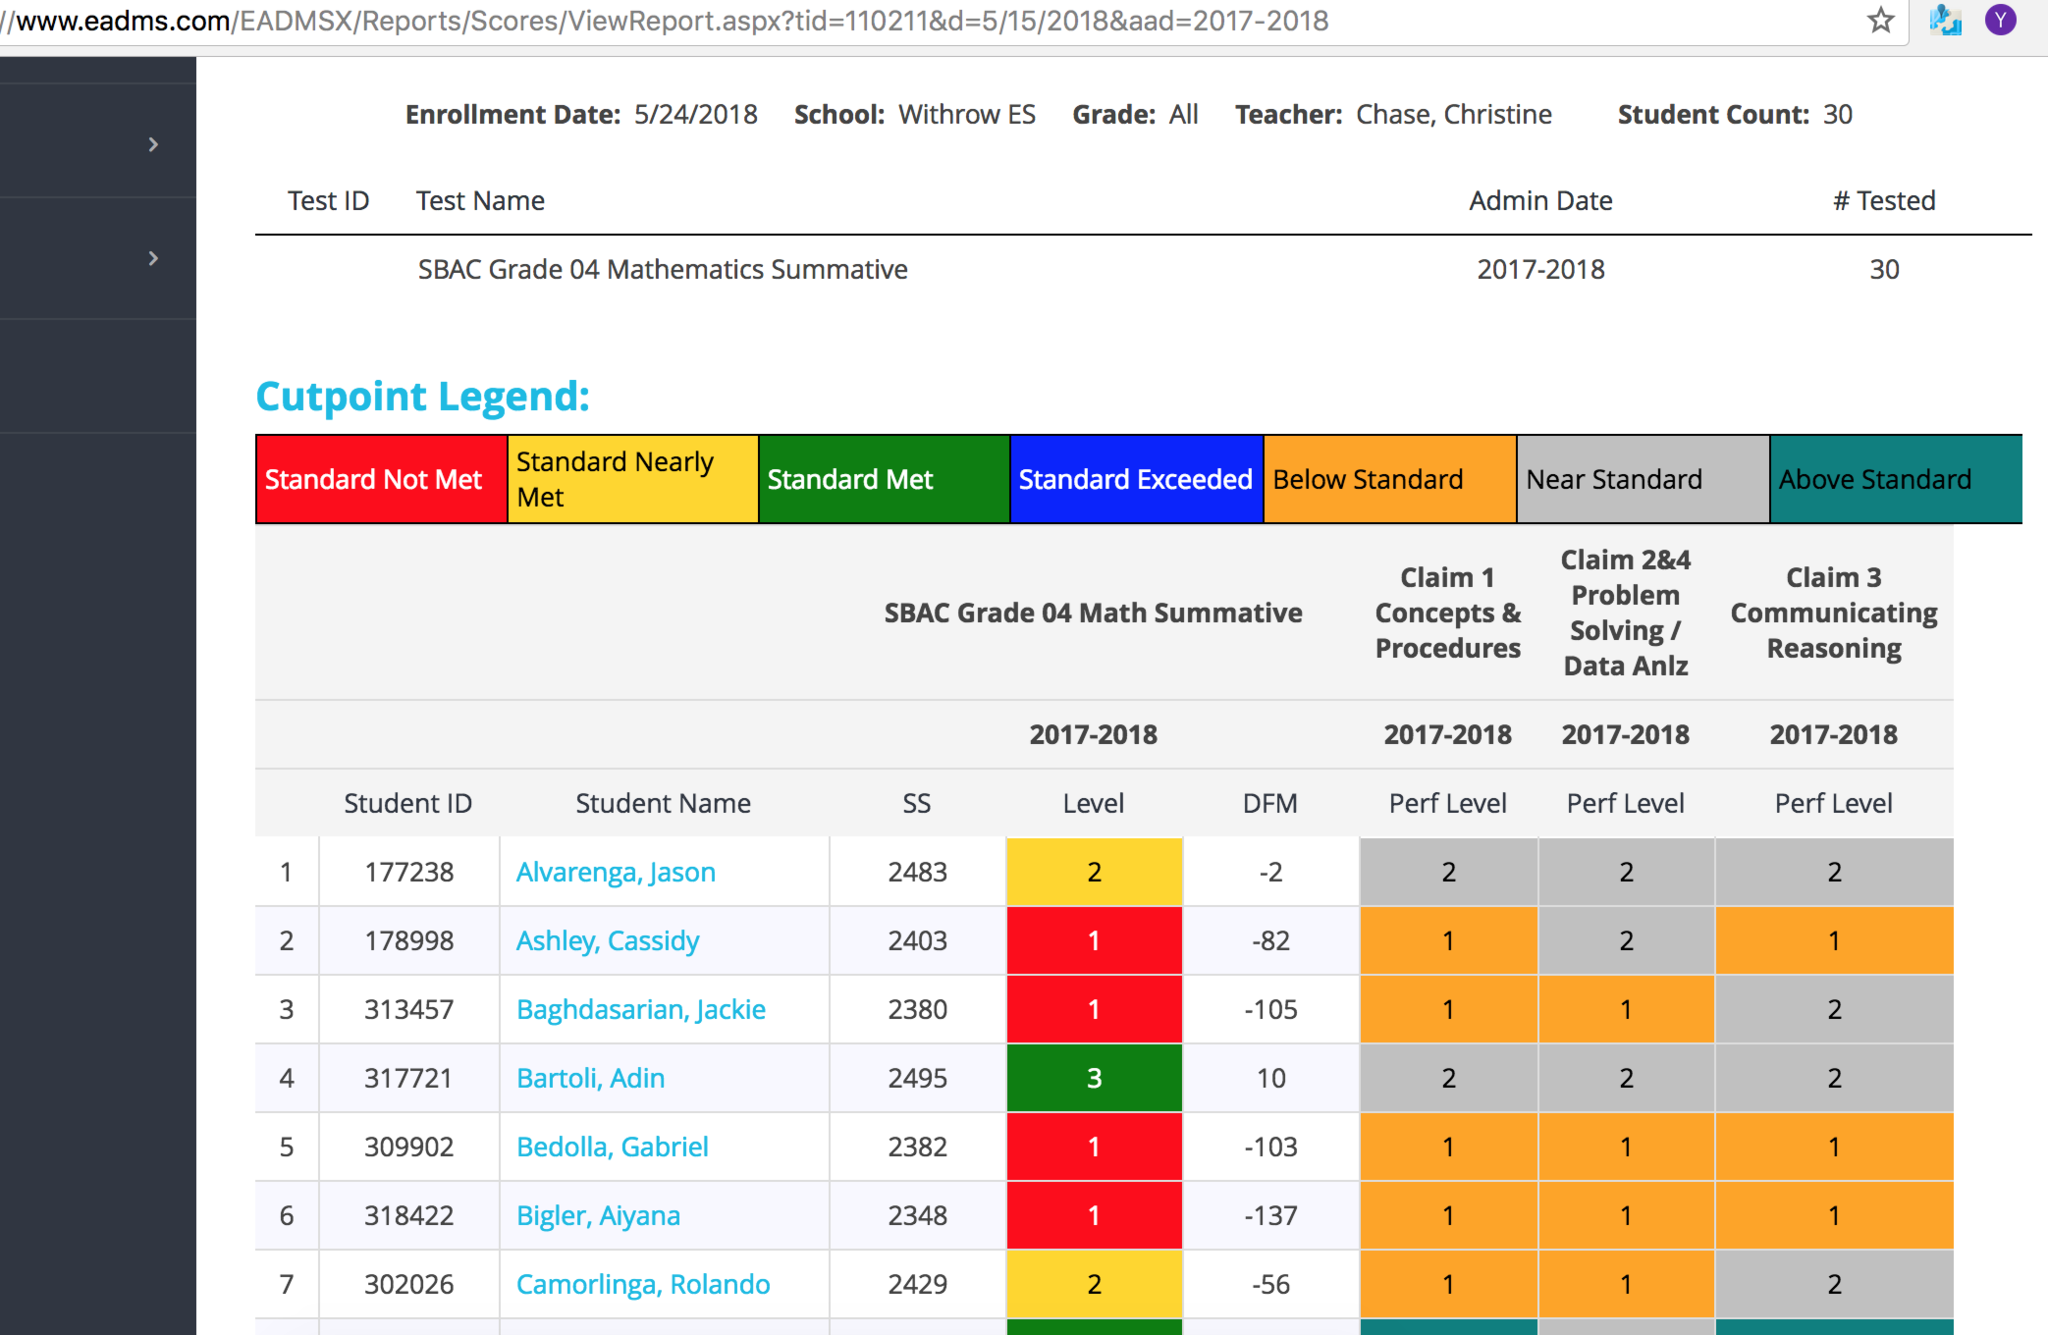The height and width of the screenshot is (1335, 2048).
Task: Click the DFM column header
Action: pos(1270,803)
